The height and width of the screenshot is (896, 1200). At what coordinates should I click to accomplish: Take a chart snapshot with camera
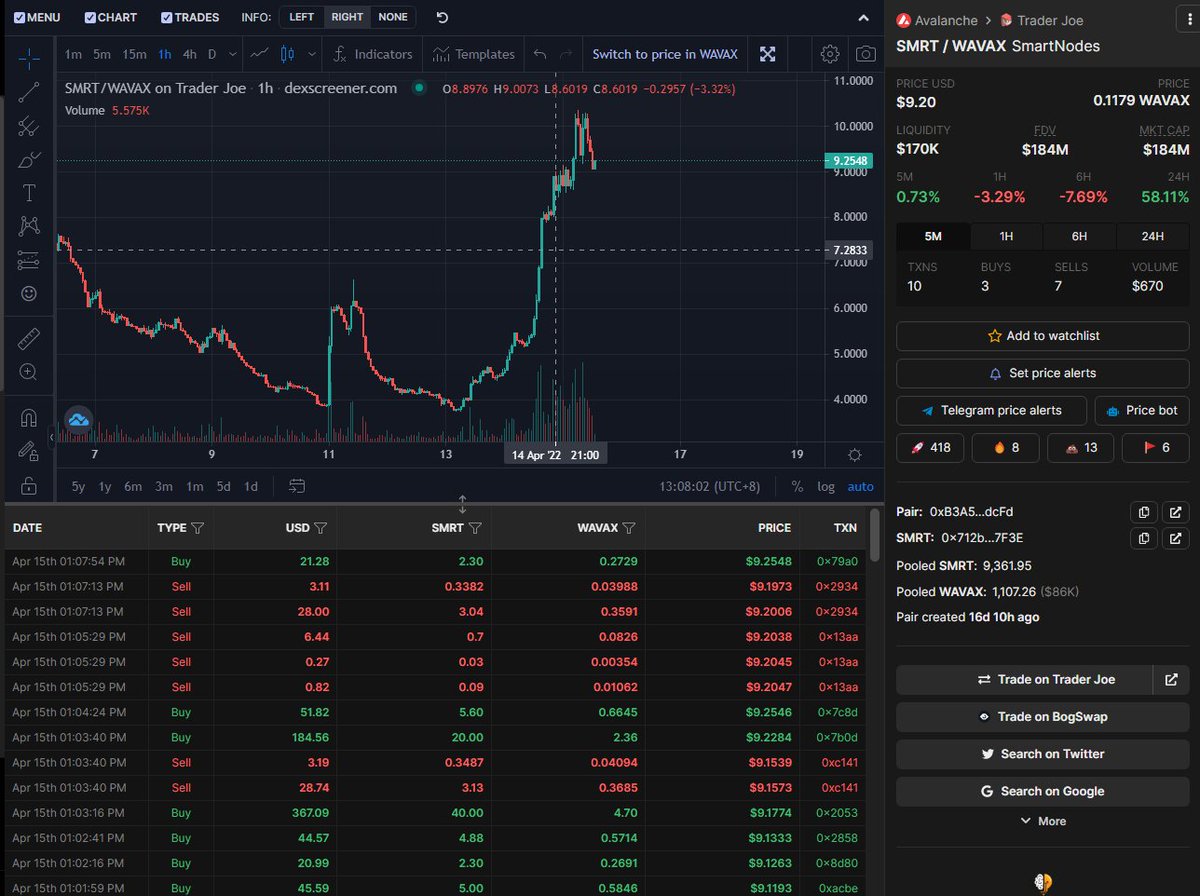(866, 54)
